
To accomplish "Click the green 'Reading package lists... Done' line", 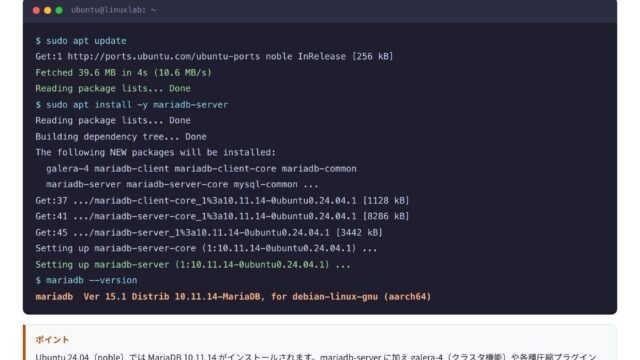I will [113, 89].
